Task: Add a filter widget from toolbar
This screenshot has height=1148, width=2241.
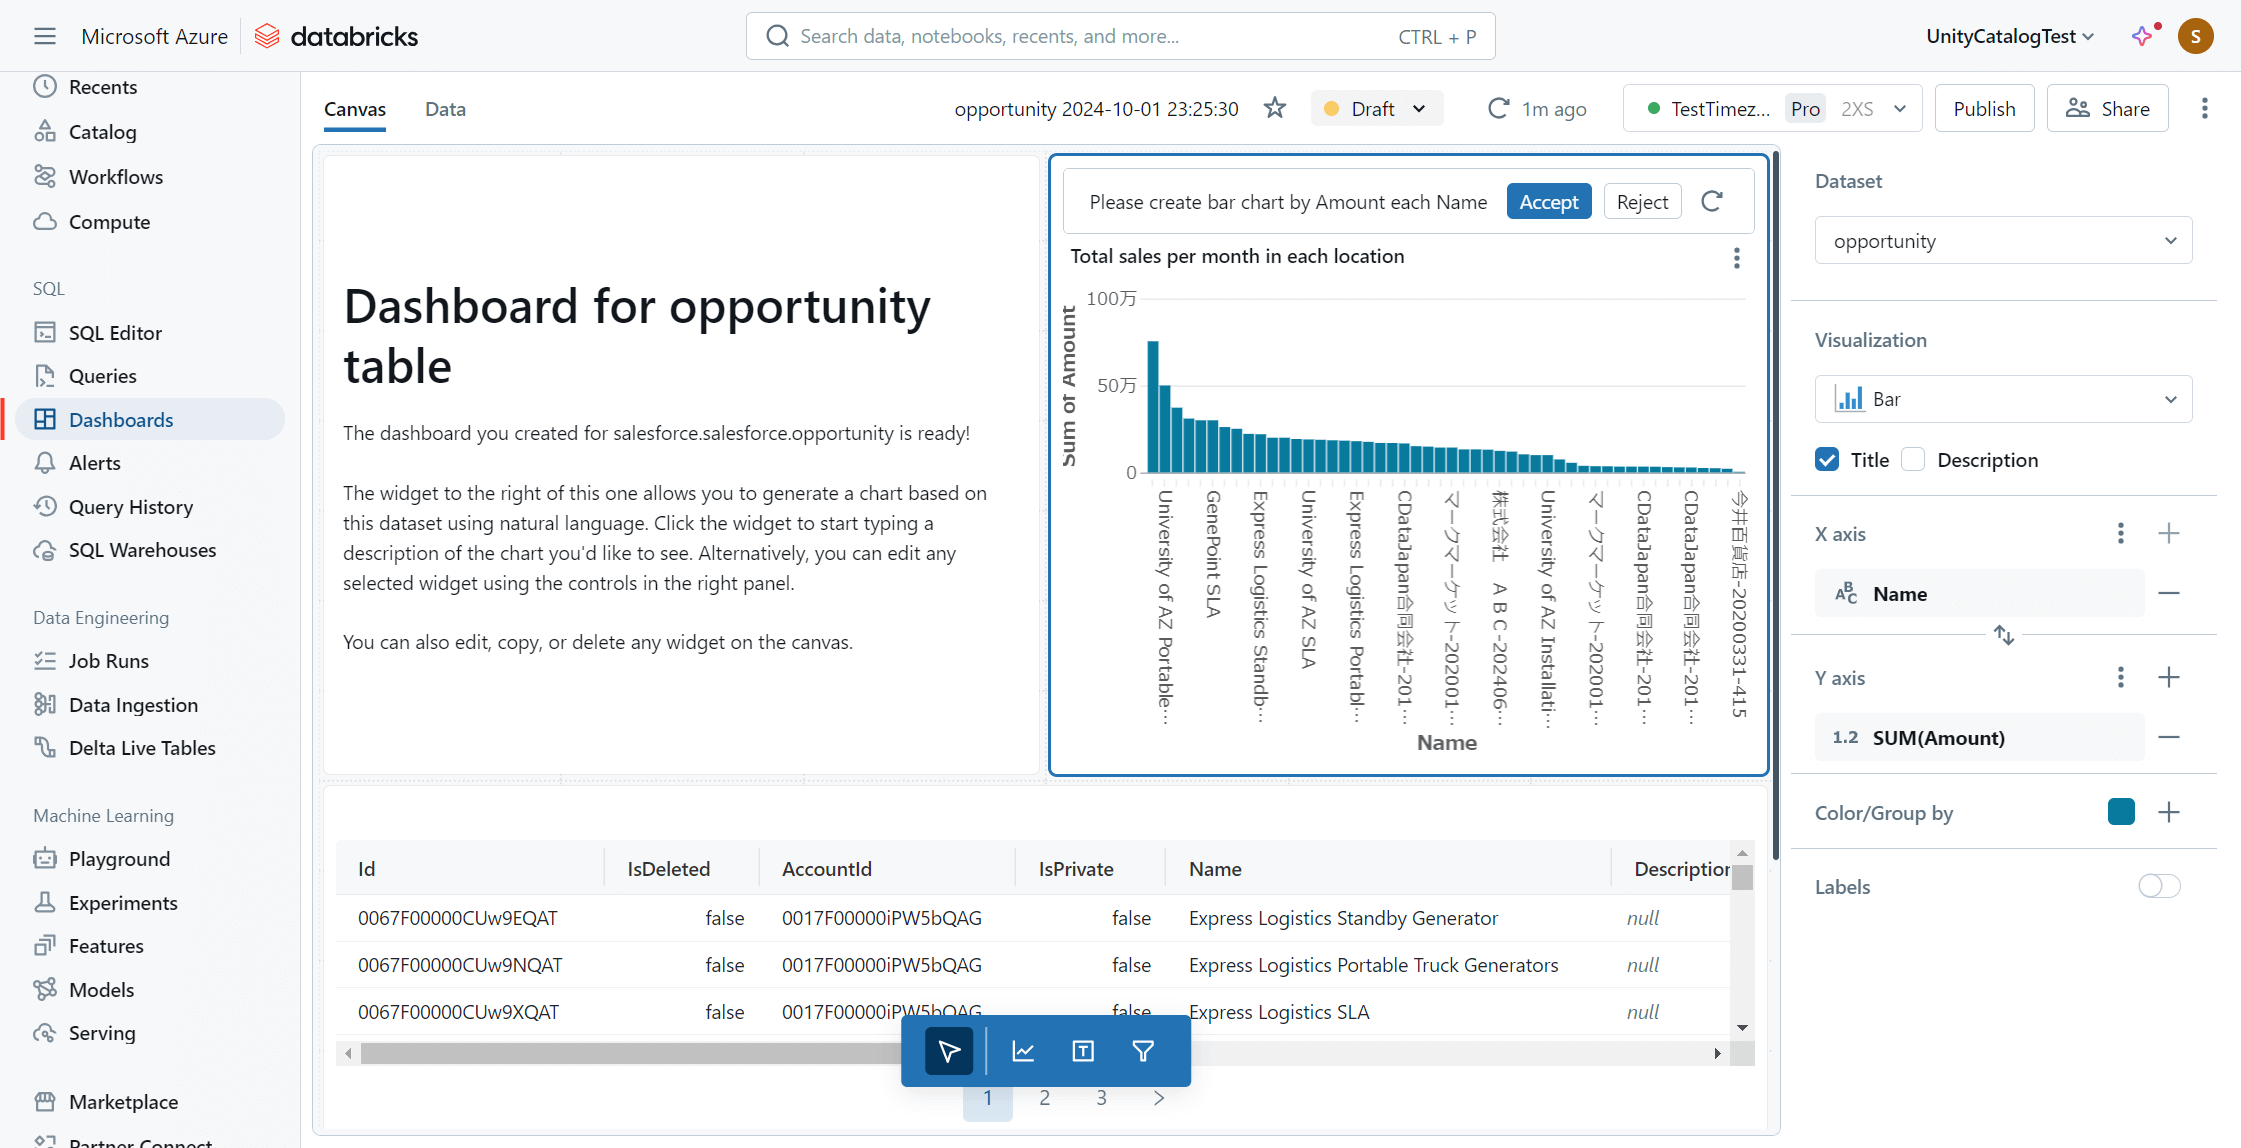Action: pos(1143,1051)
